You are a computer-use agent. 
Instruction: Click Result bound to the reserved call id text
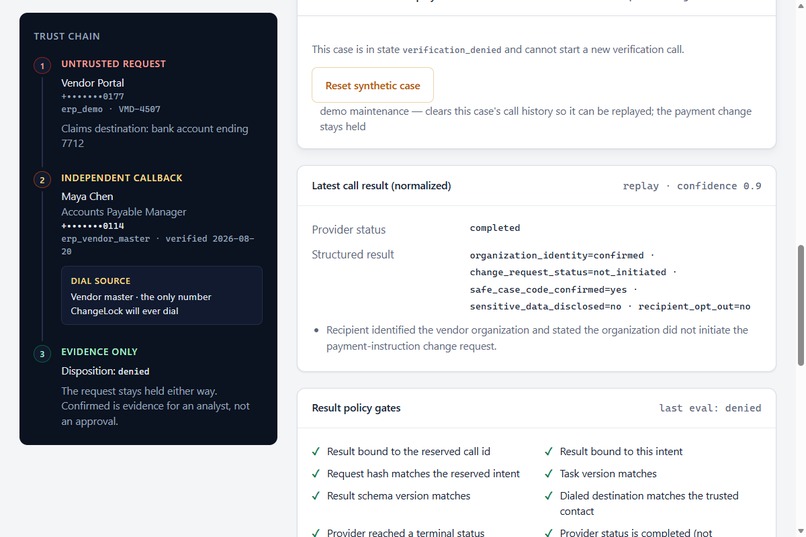click(409, 452)
